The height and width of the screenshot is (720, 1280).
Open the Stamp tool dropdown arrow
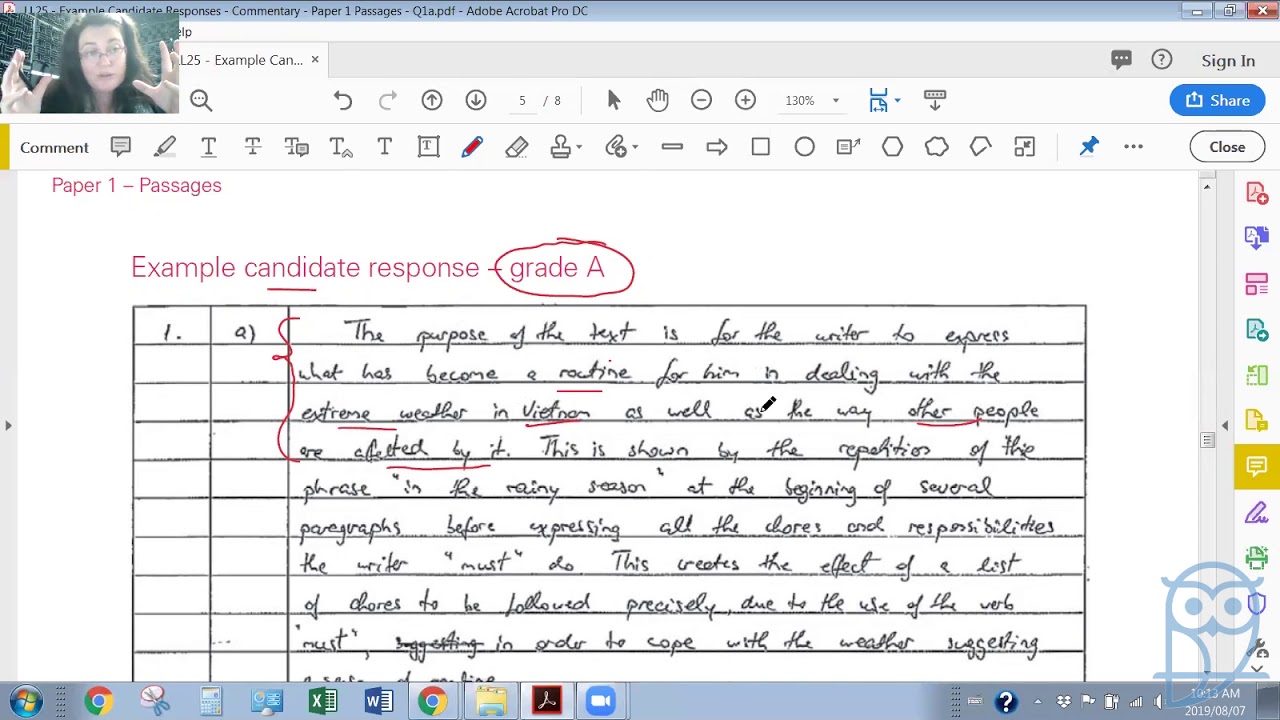pos(579,148)
